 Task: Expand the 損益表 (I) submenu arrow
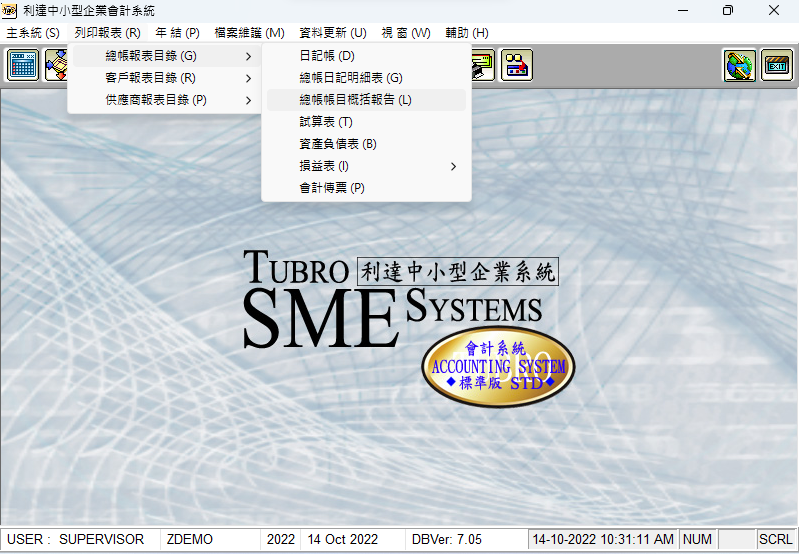tap(454, 167)
